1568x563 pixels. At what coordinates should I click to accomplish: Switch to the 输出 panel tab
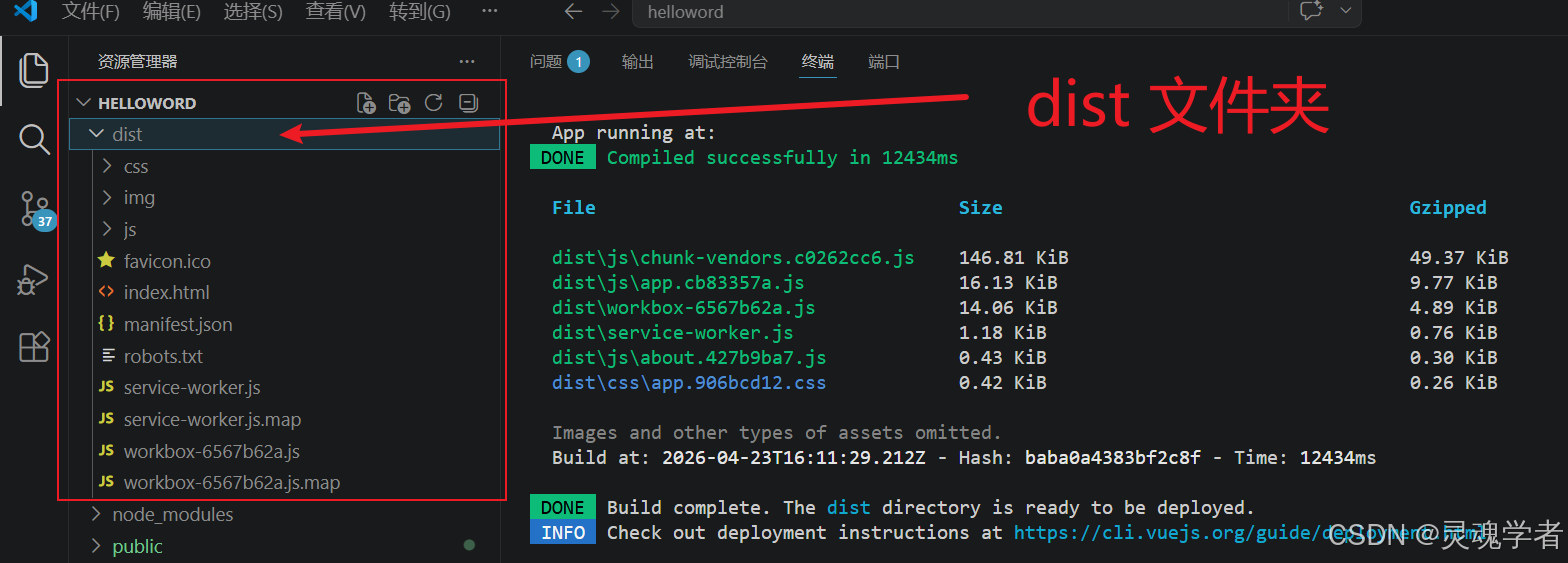637,62
